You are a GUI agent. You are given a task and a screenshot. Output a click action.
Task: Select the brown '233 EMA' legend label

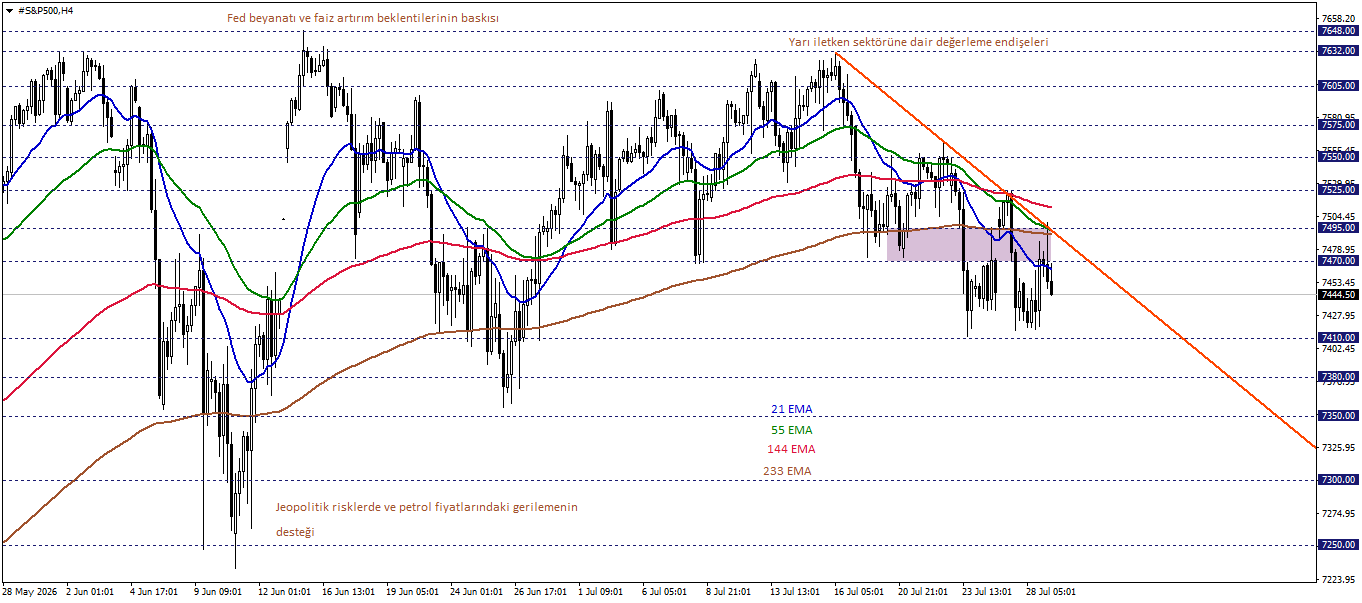(789, 471)
